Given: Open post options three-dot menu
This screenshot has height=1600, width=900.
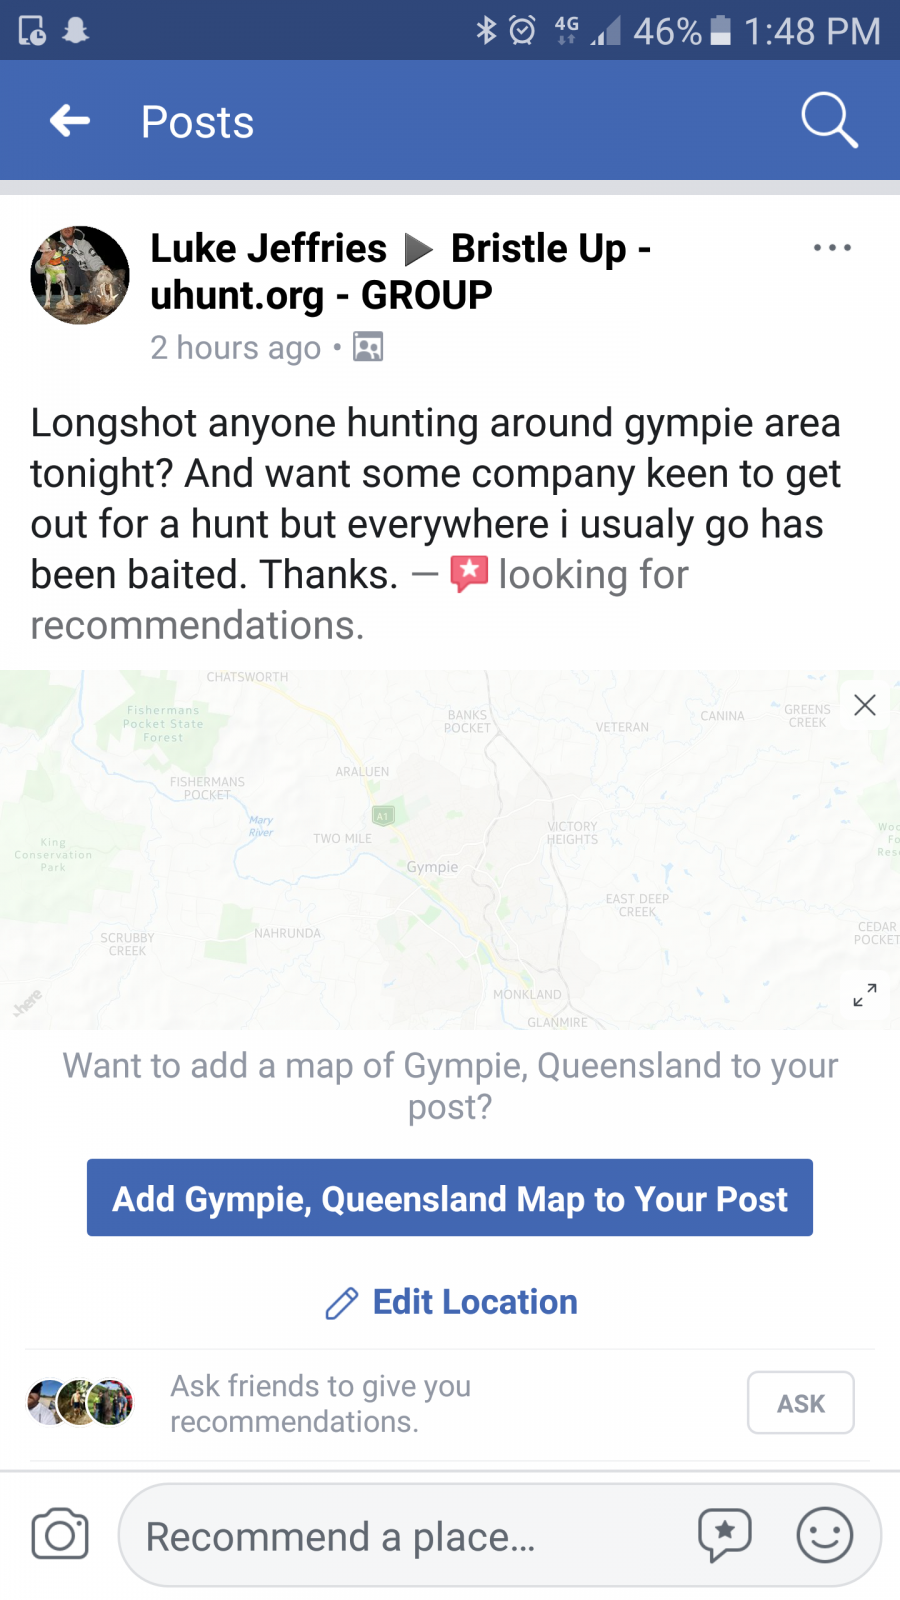Looking at the screenshot, I should (832, 248).
